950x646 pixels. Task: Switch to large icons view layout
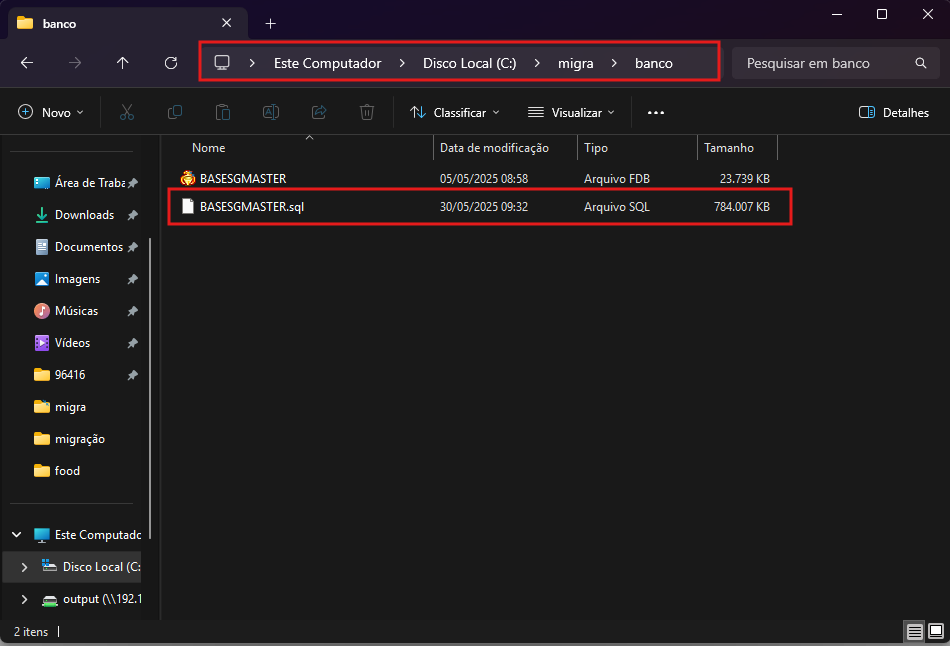(x=935, y=632)
